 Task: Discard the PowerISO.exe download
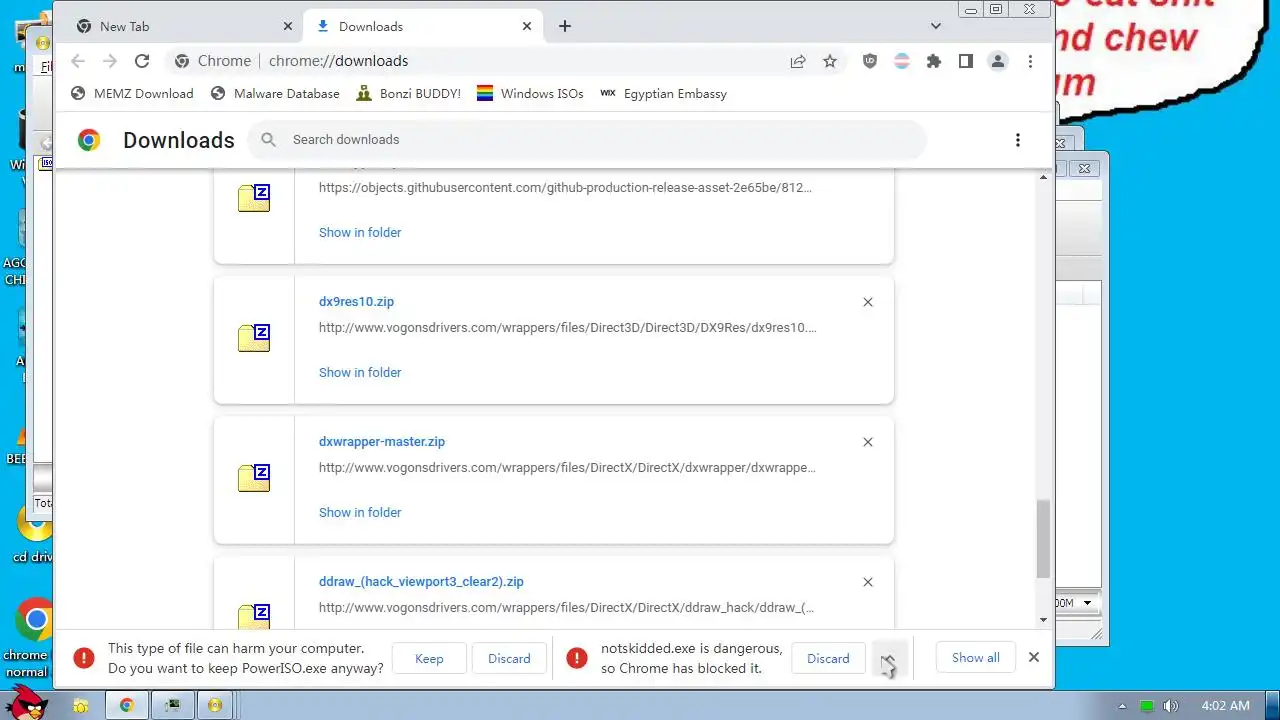click(x=509, y=658)
